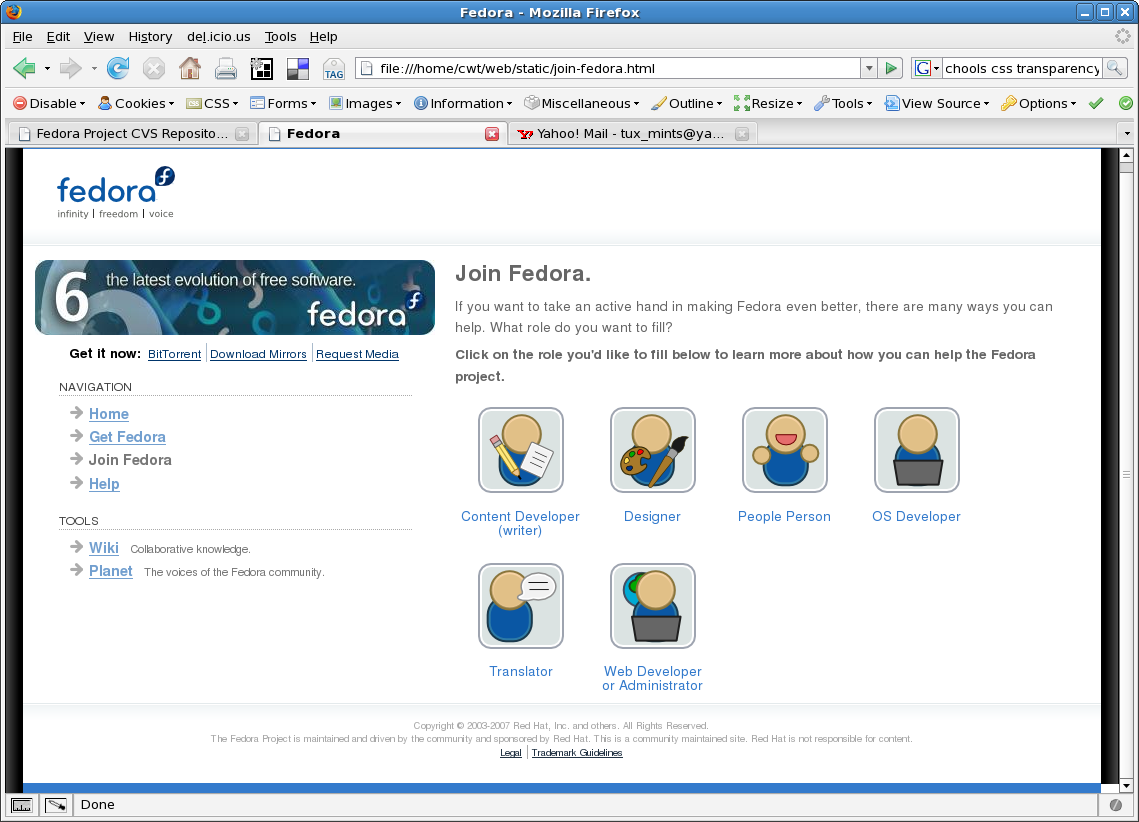Click the Legal footer link

[x=511, y=752]
